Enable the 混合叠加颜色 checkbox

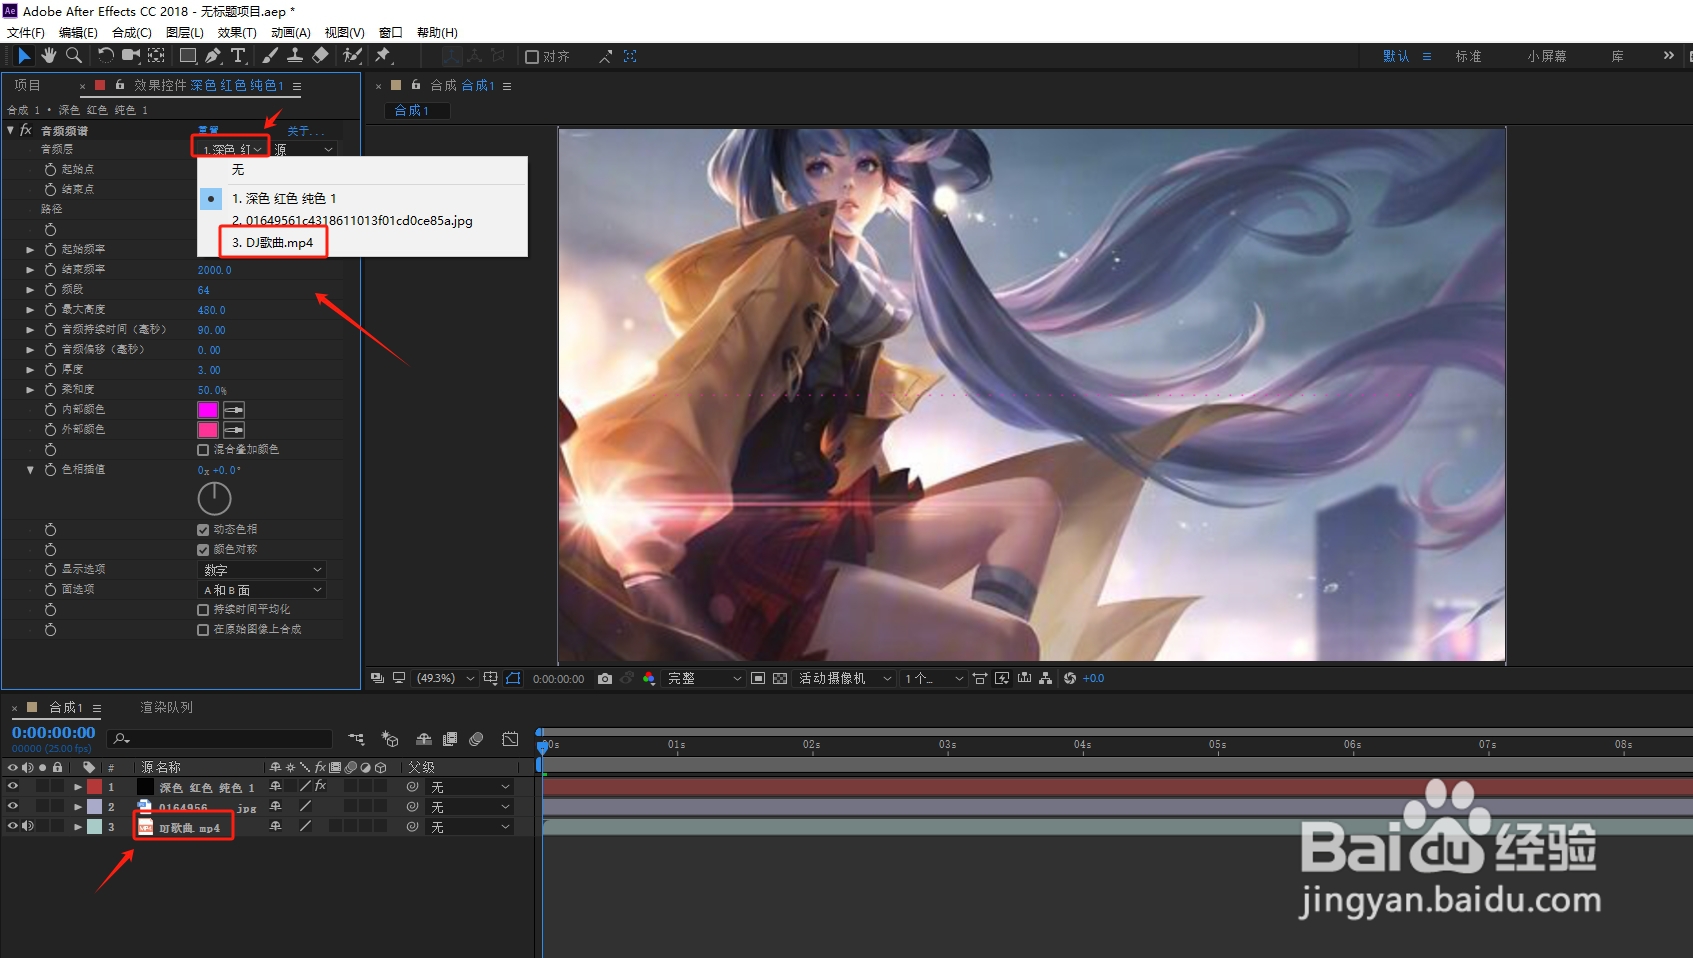click(x=203, y=450)
